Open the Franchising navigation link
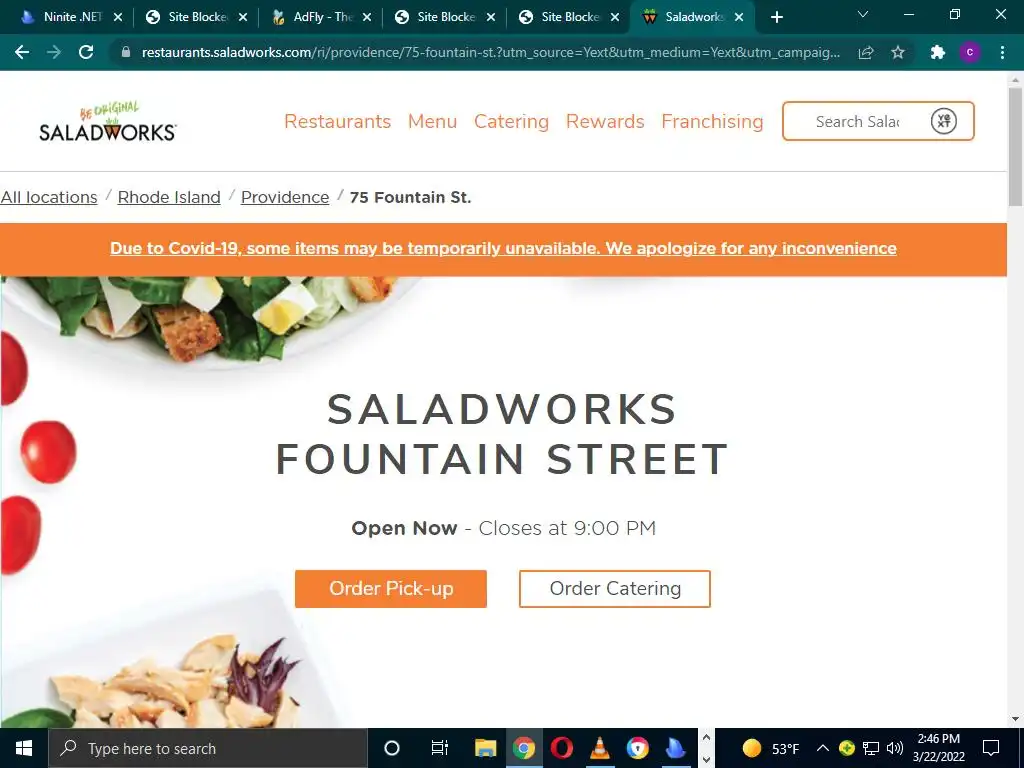The image size is (1024, 768). [x=712, y=121]
